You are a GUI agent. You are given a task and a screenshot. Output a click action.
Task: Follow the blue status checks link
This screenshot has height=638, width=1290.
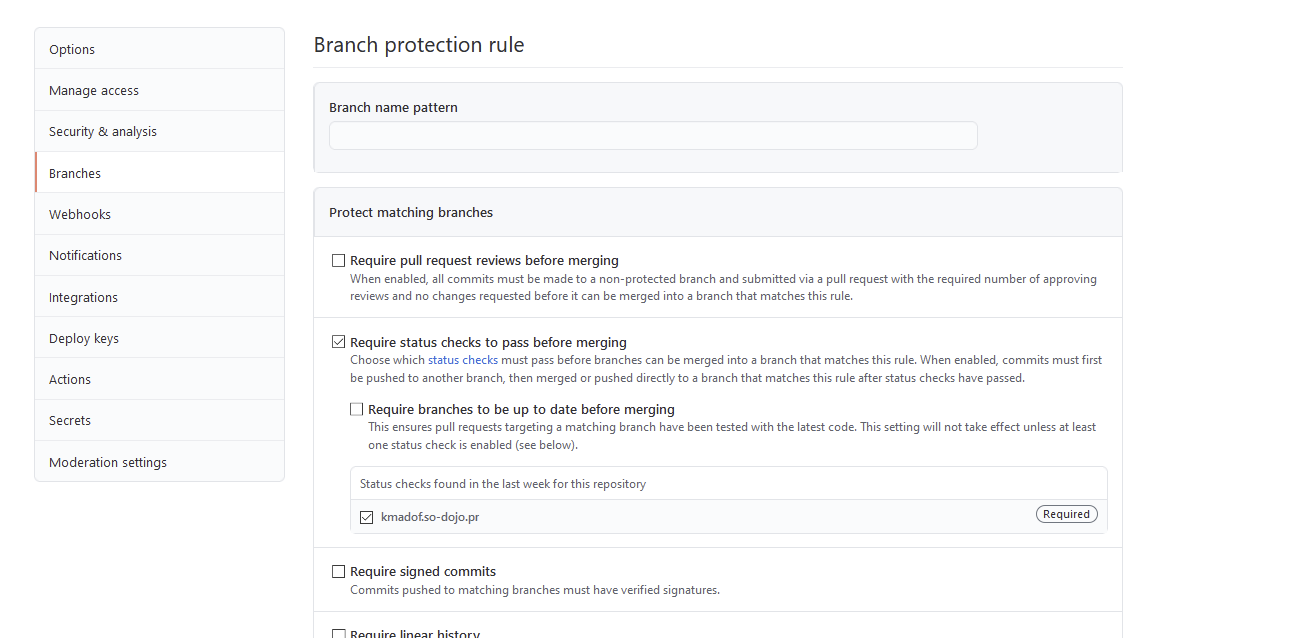tap(463, 360)
